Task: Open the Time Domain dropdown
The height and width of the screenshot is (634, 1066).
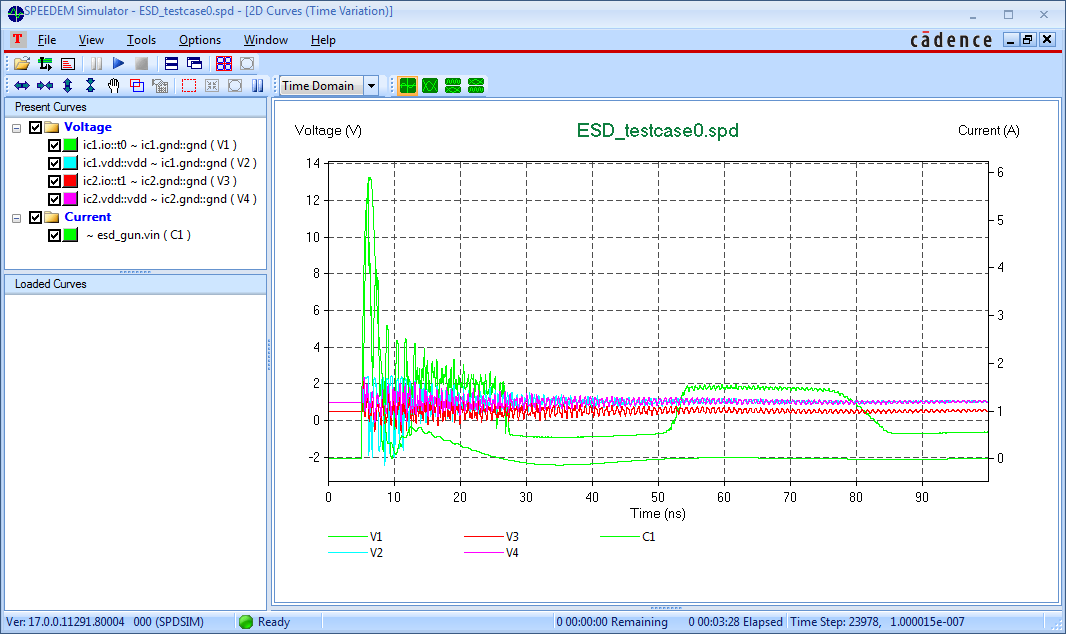Action: click(x=371, y=86)
